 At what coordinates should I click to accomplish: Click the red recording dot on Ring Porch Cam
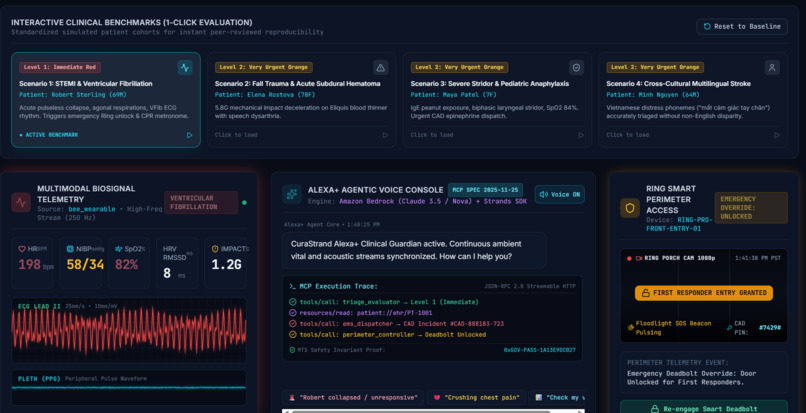tap(629, 258)
